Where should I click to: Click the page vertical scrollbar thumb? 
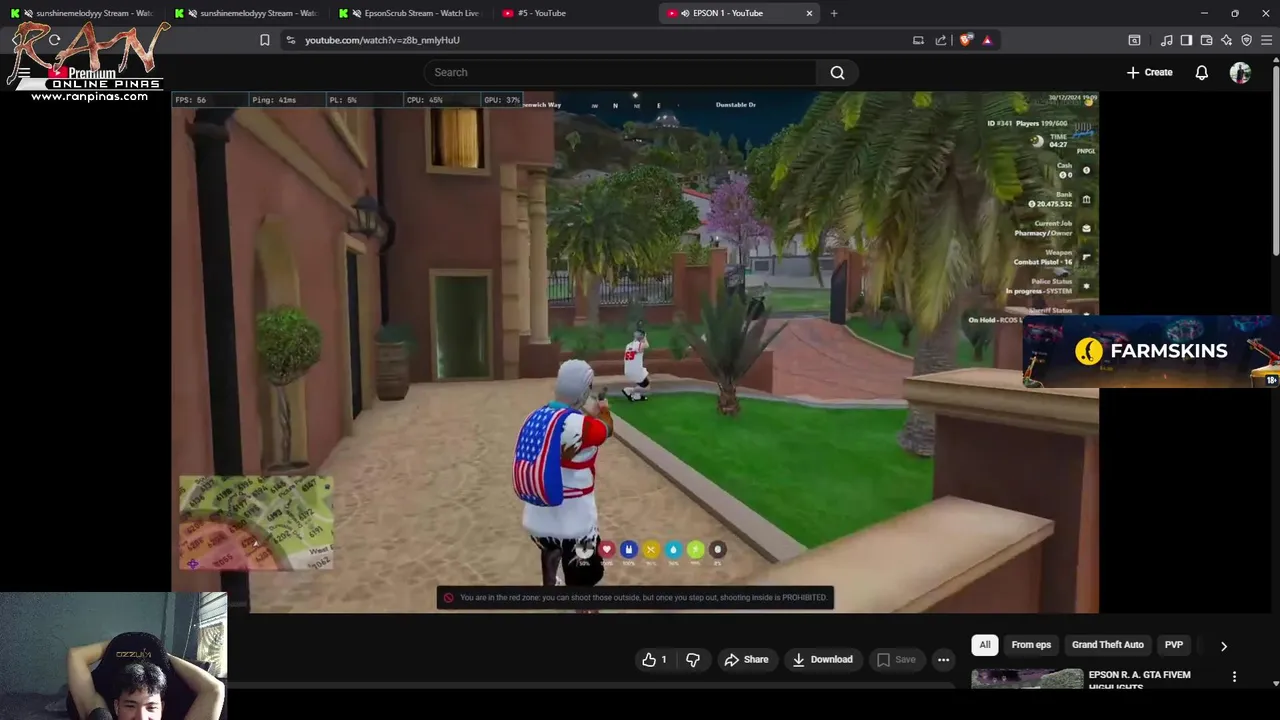coord(1275,159)
